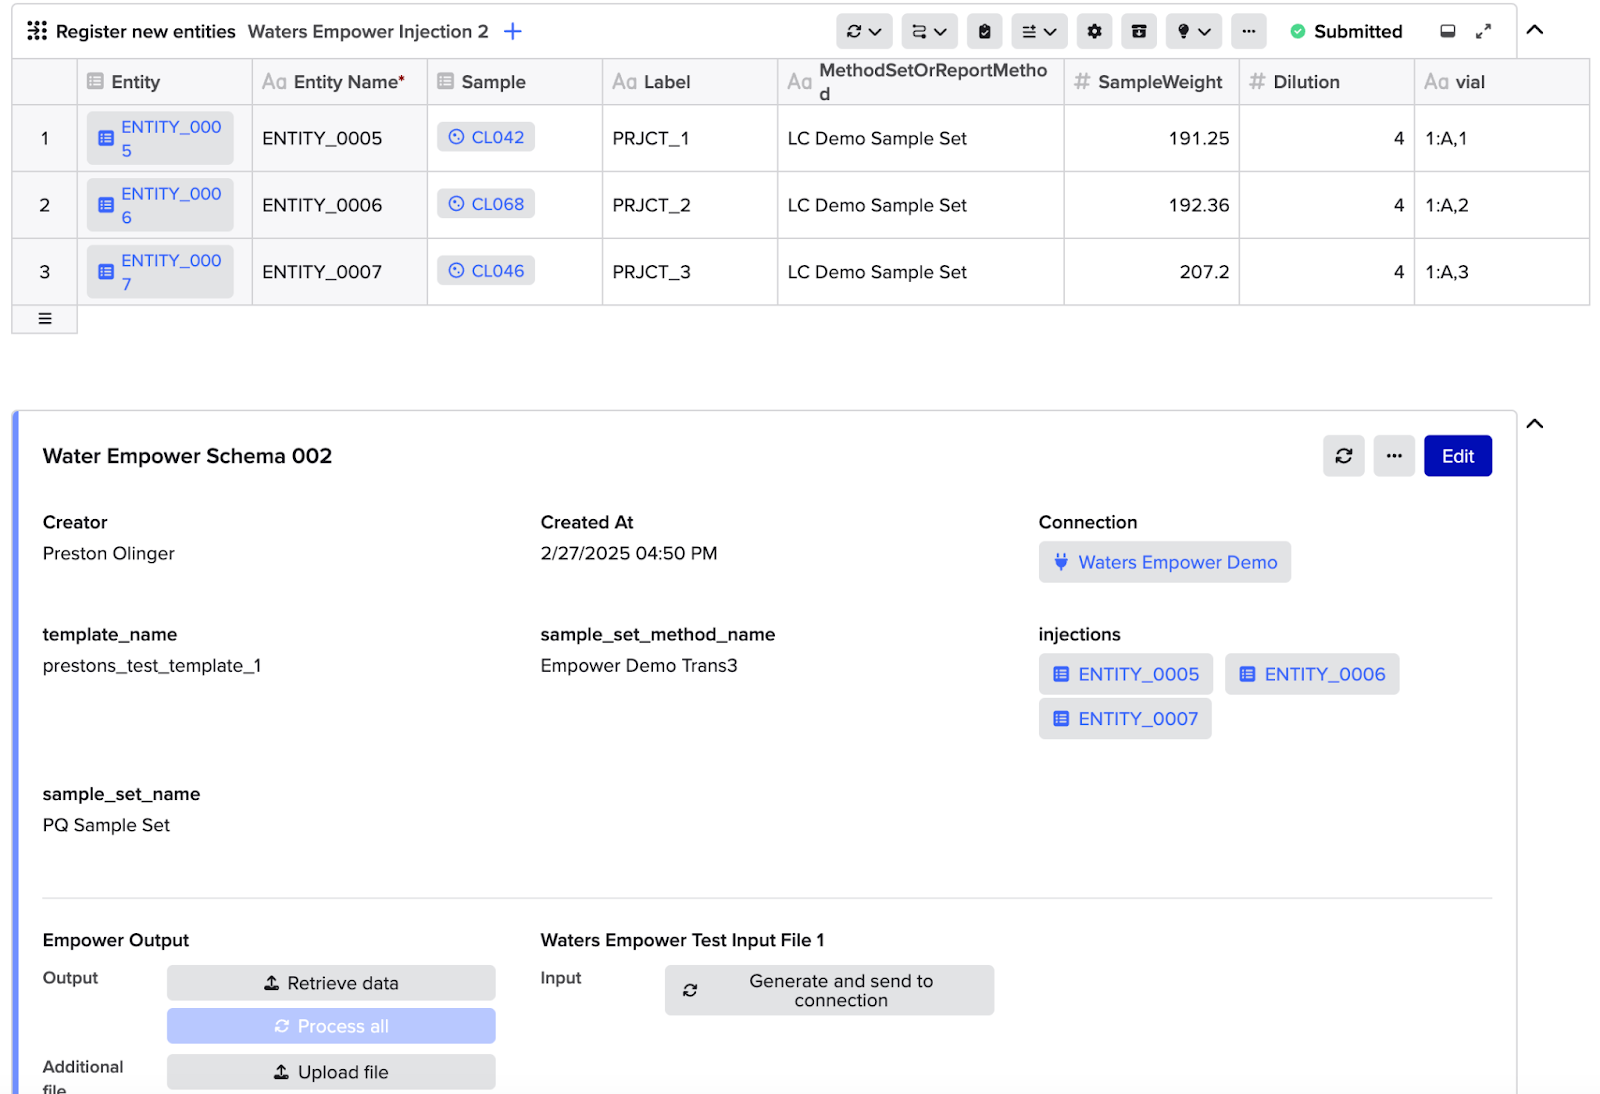Select the Entity Name column header
Screen dimensions: 1600x1094
[x=340, y=82]
